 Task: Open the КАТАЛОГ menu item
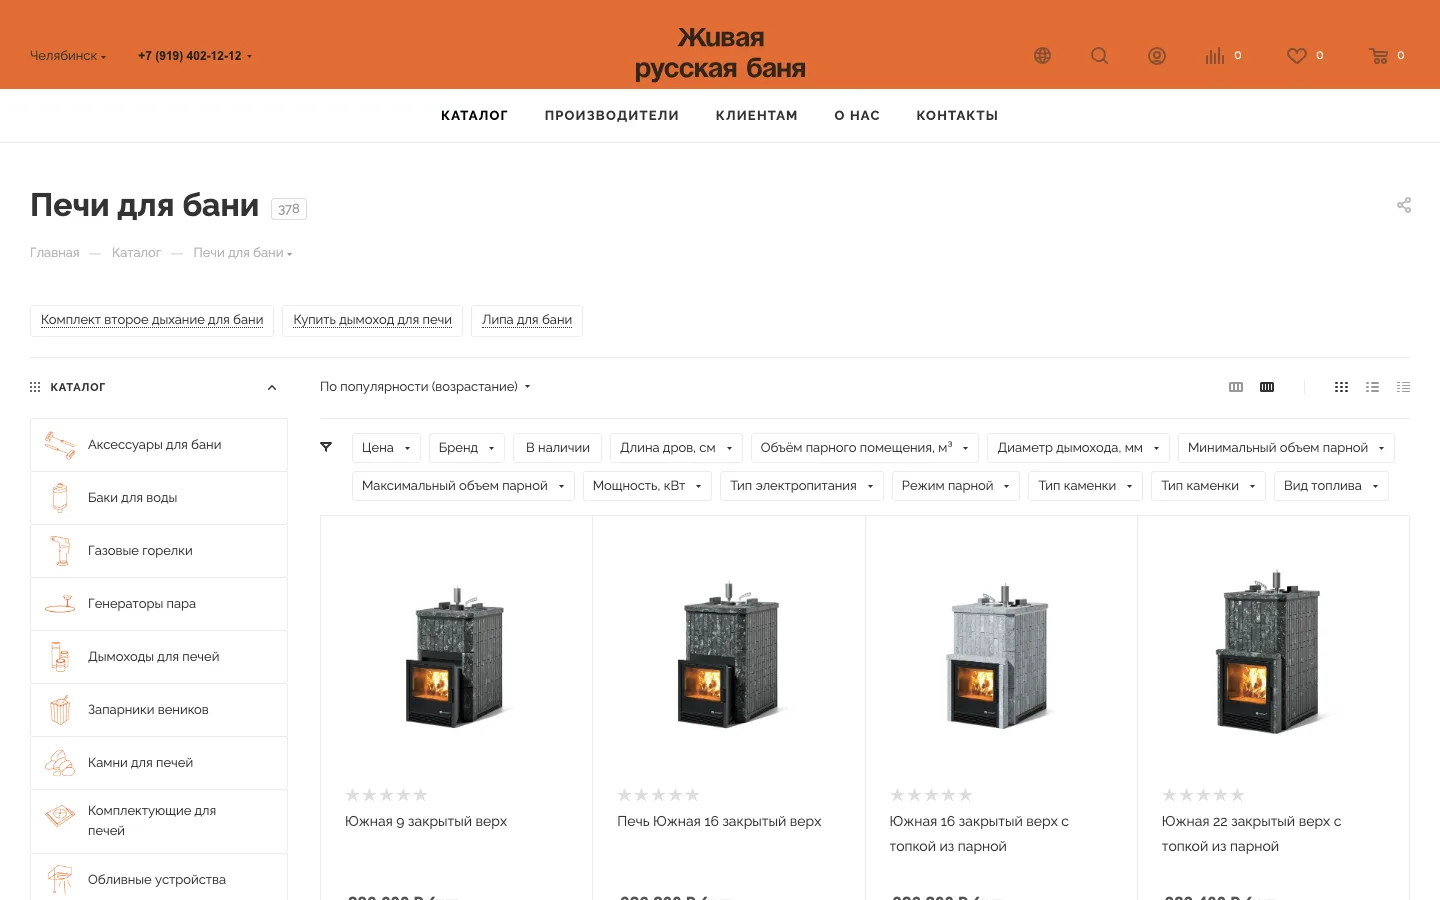point(474,116)
